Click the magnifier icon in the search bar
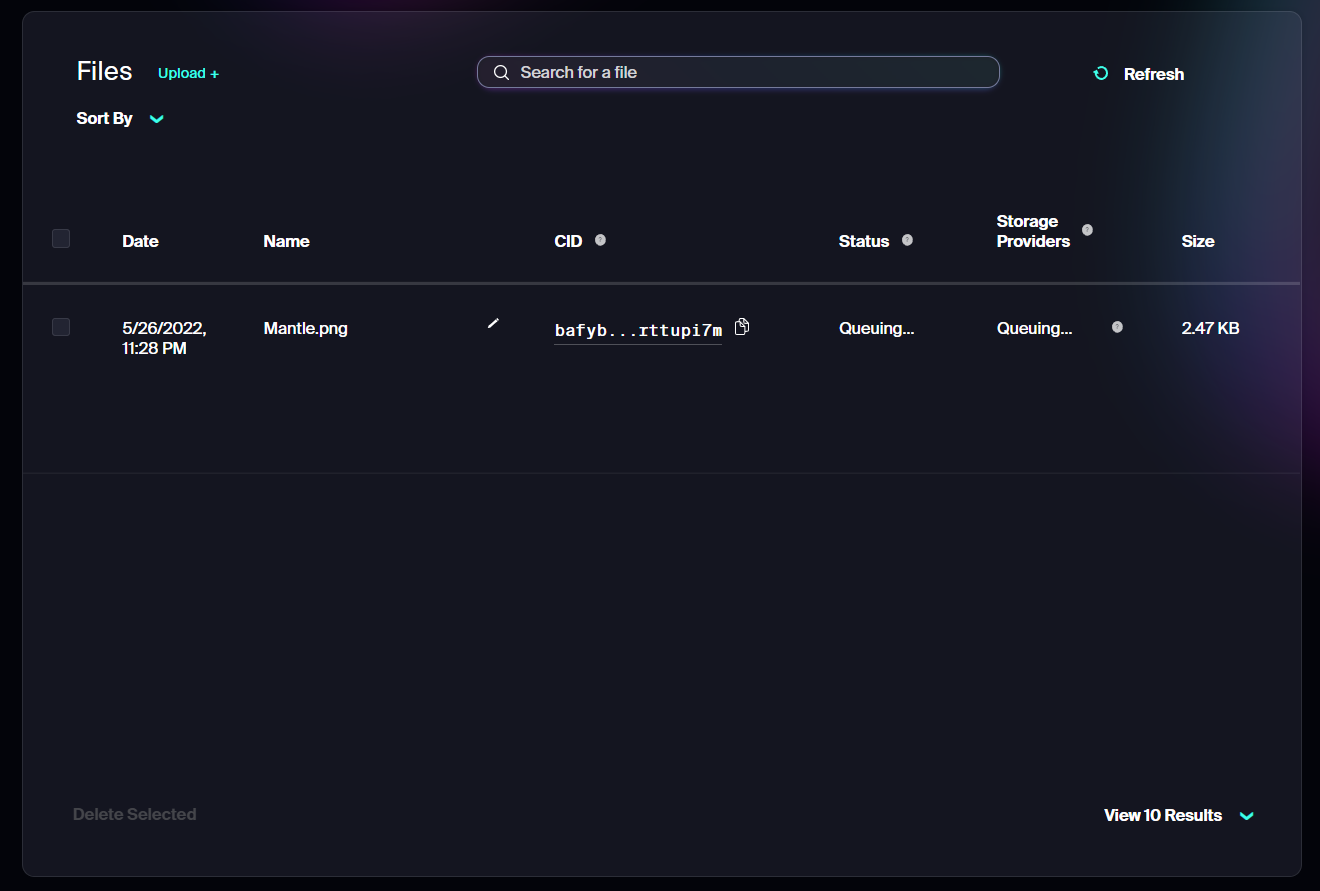Screen dimensions: 1320x891 click(501, 73)
